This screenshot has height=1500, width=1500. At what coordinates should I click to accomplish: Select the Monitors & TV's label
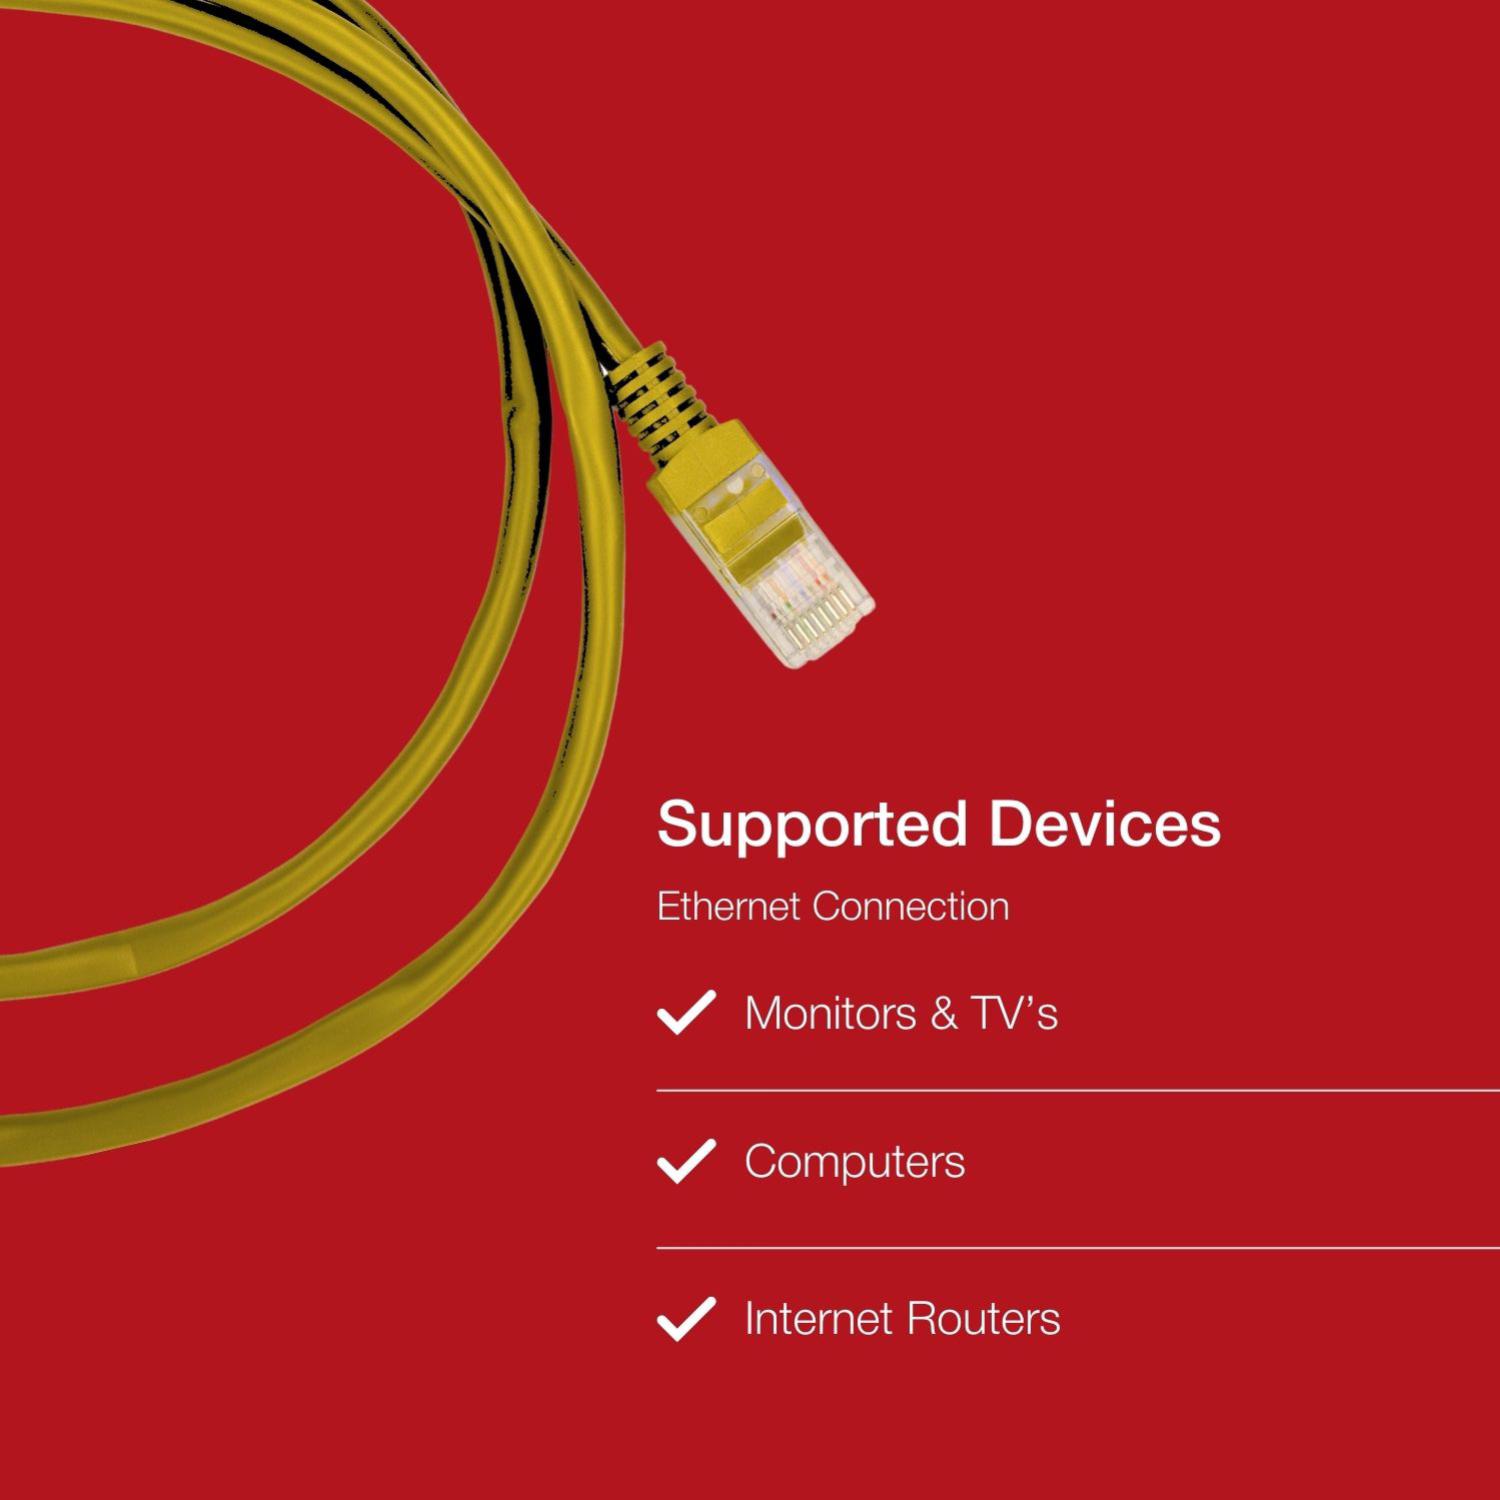tap(901, 1013)
